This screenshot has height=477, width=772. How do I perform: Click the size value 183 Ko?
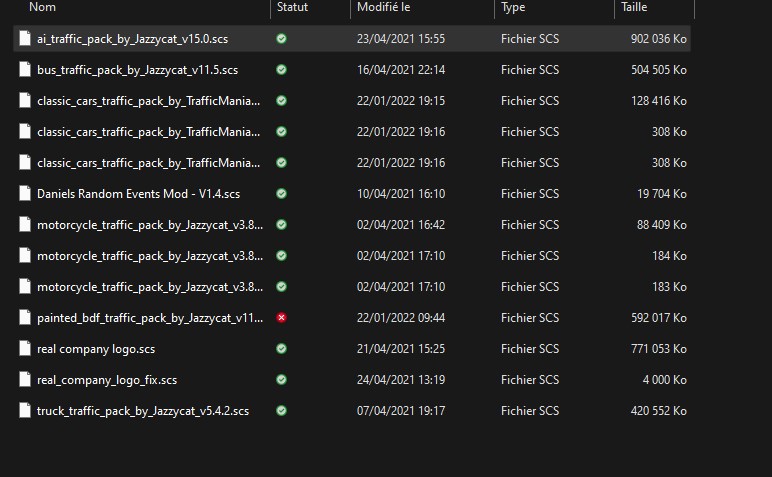coord(669,286)
